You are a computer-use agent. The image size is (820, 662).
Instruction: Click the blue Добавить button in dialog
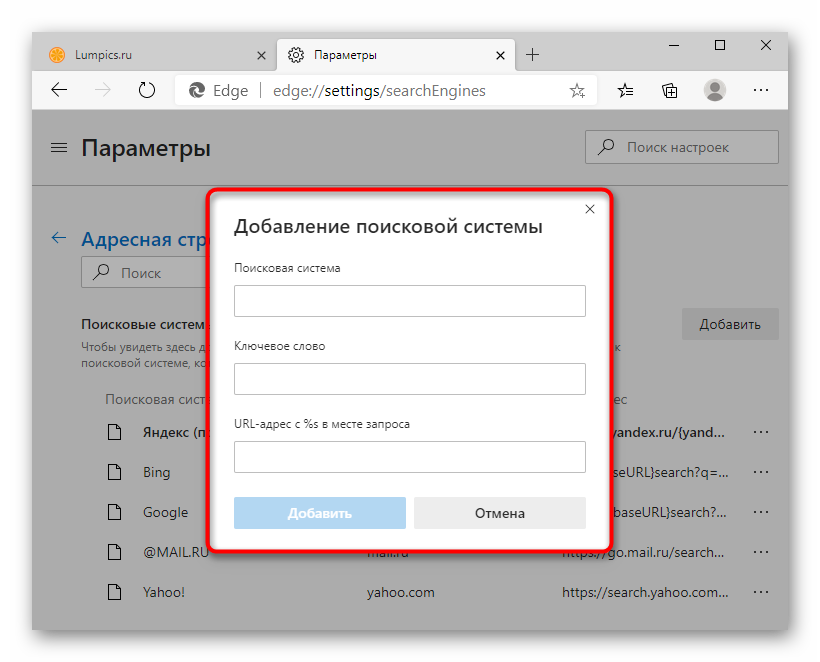(x=320, y=513)
